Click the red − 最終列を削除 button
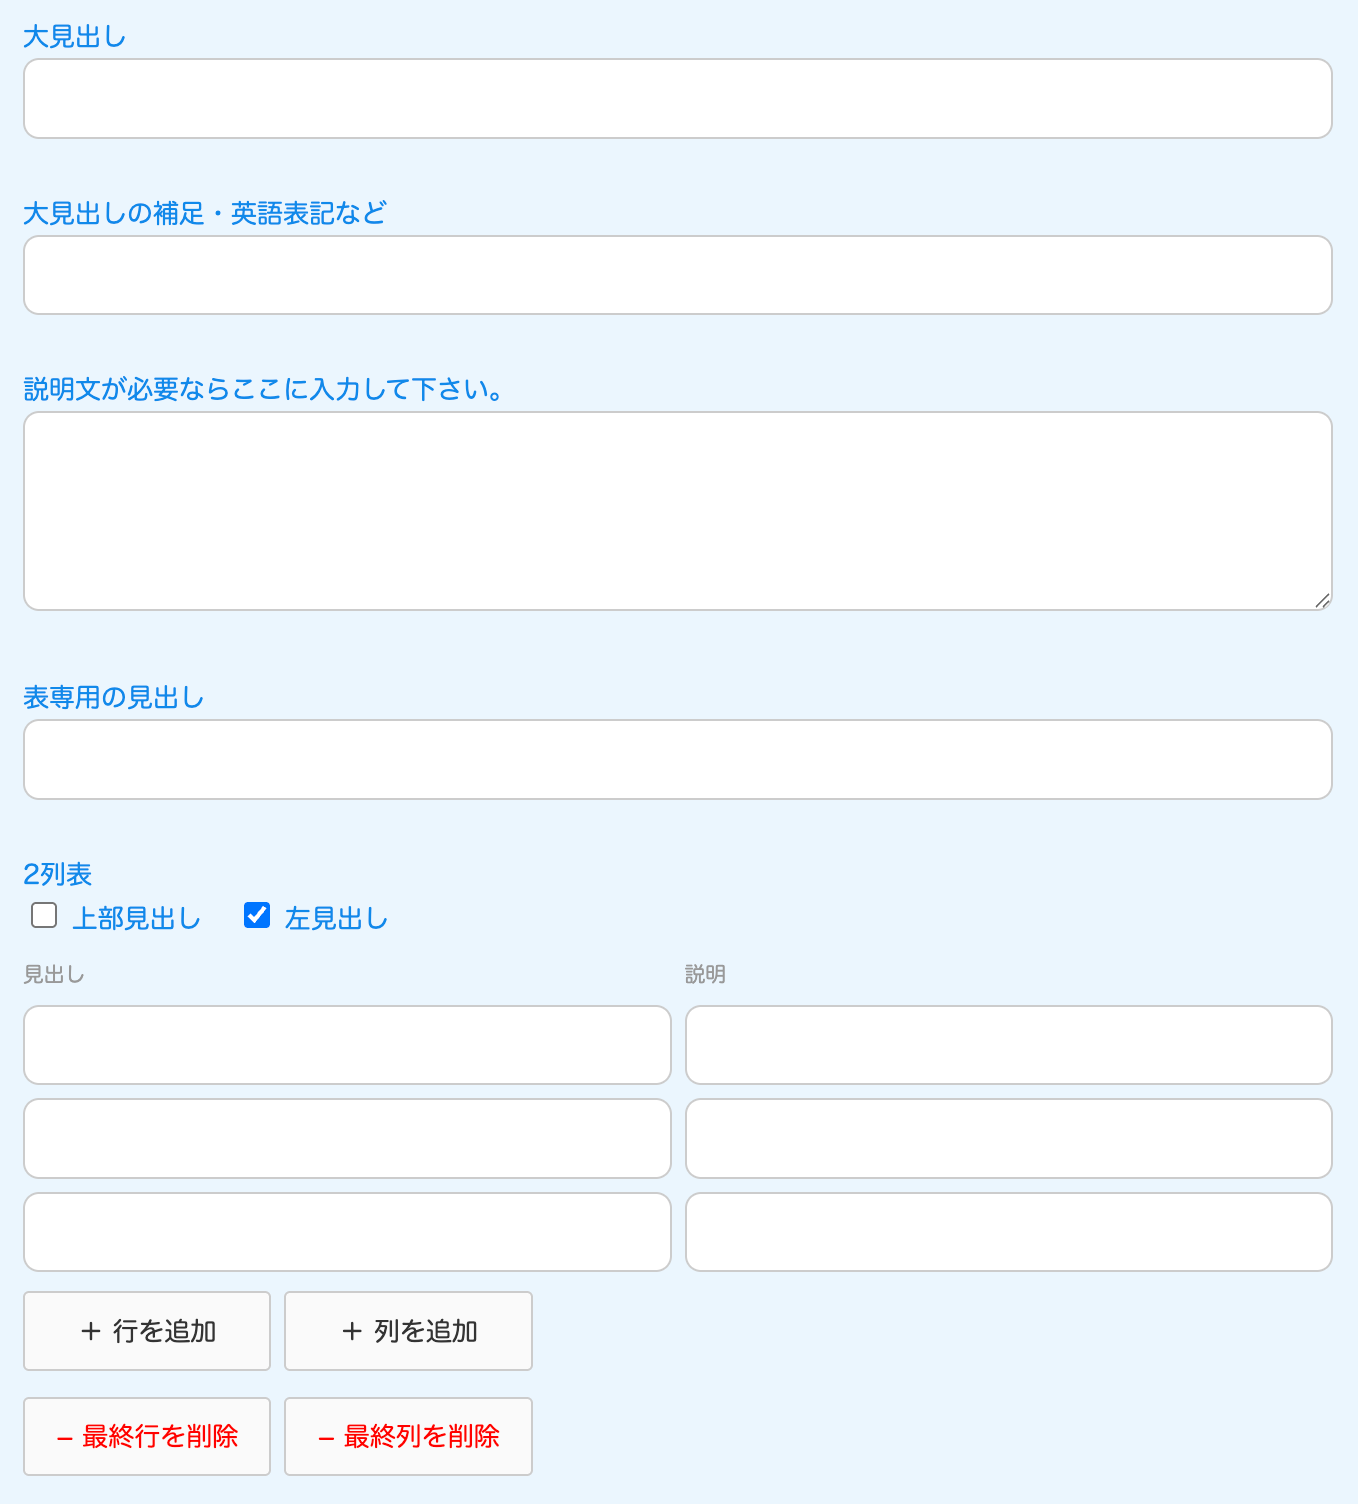This screenshot has width=1358, height=1504. pos(408,1436)
